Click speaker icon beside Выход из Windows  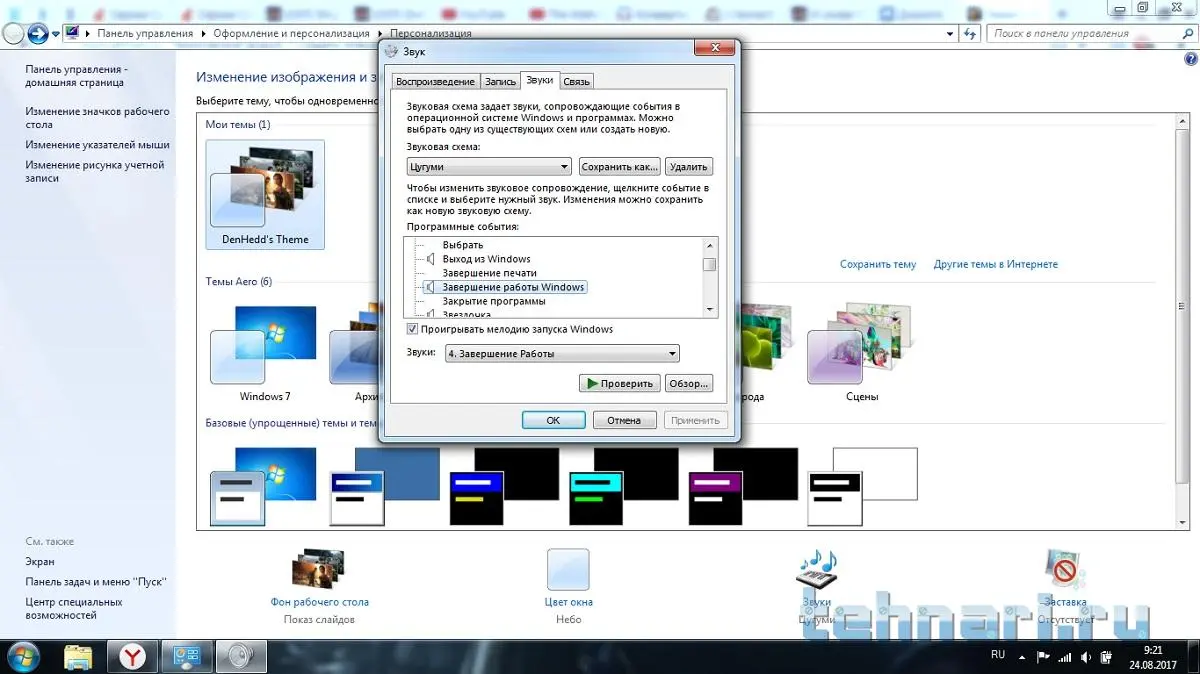coord(431,259)
